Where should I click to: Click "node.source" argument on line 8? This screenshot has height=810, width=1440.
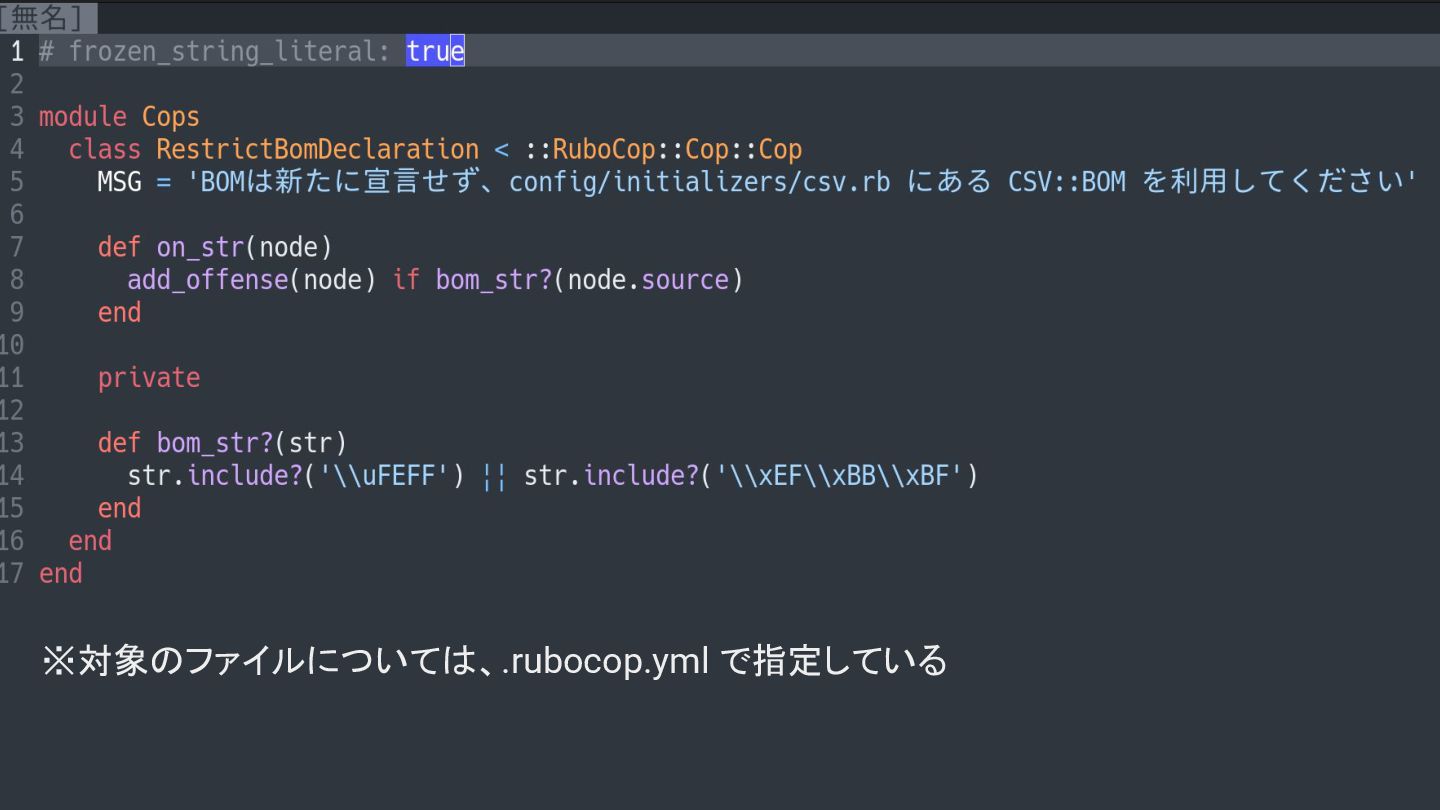click(648, 280)
